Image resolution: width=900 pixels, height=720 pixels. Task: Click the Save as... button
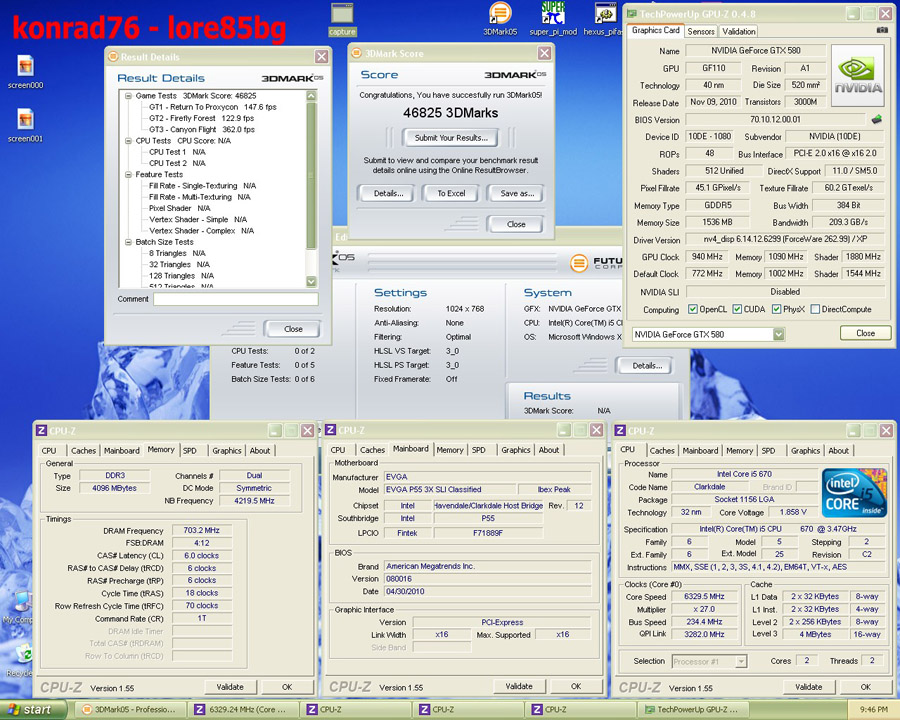pyautogui.click(x=517, y=193)
